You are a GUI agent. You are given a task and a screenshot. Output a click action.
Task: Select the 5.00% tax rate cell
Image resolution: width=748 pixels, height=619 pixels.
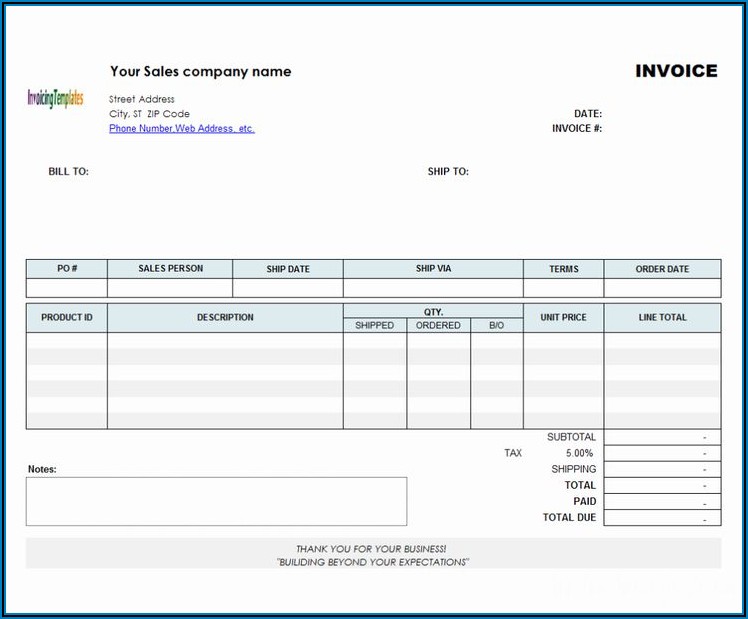tap(579, 453)
